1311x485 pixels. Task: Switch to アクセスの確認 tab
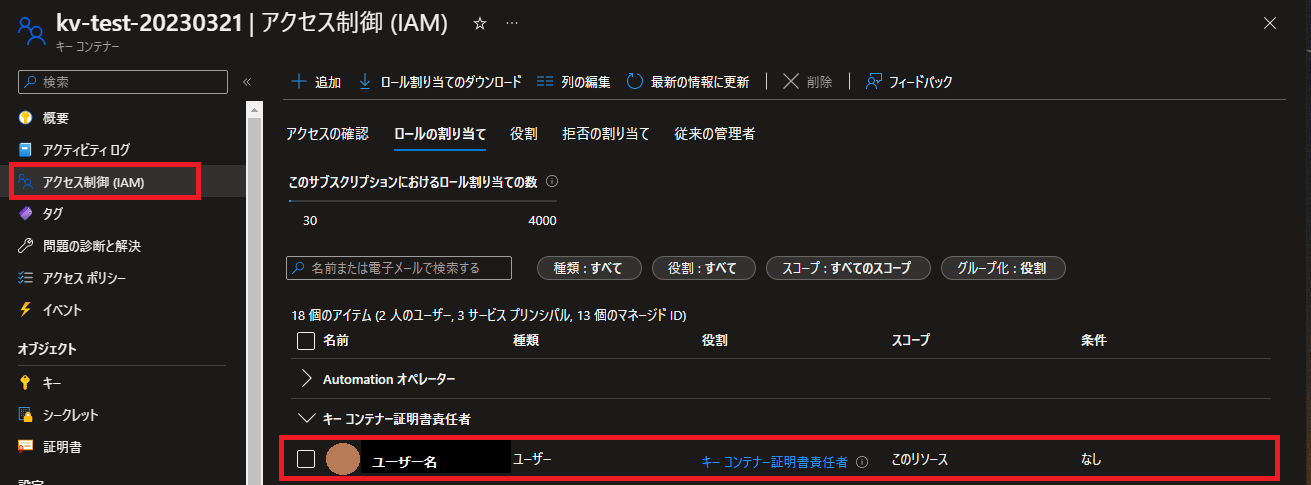[327, 133]
